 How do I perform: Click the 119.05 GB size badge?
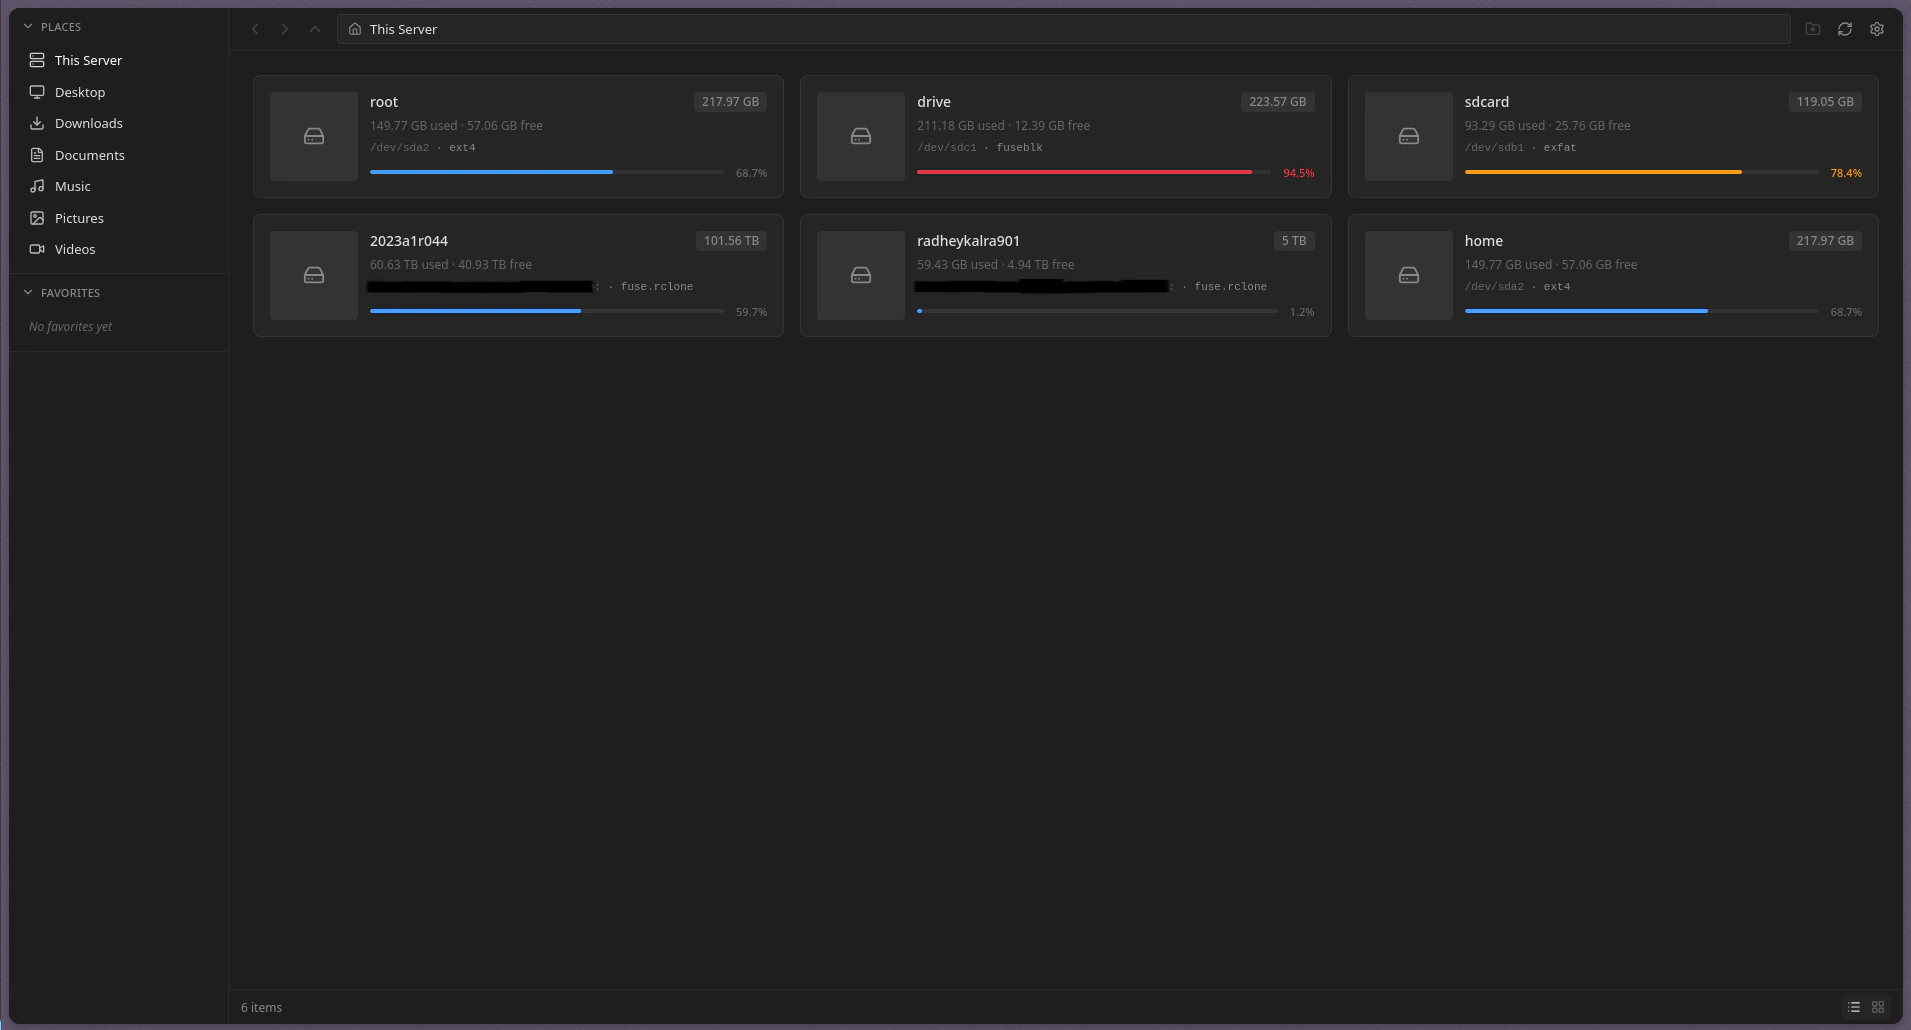click(x=1825, y=102)
